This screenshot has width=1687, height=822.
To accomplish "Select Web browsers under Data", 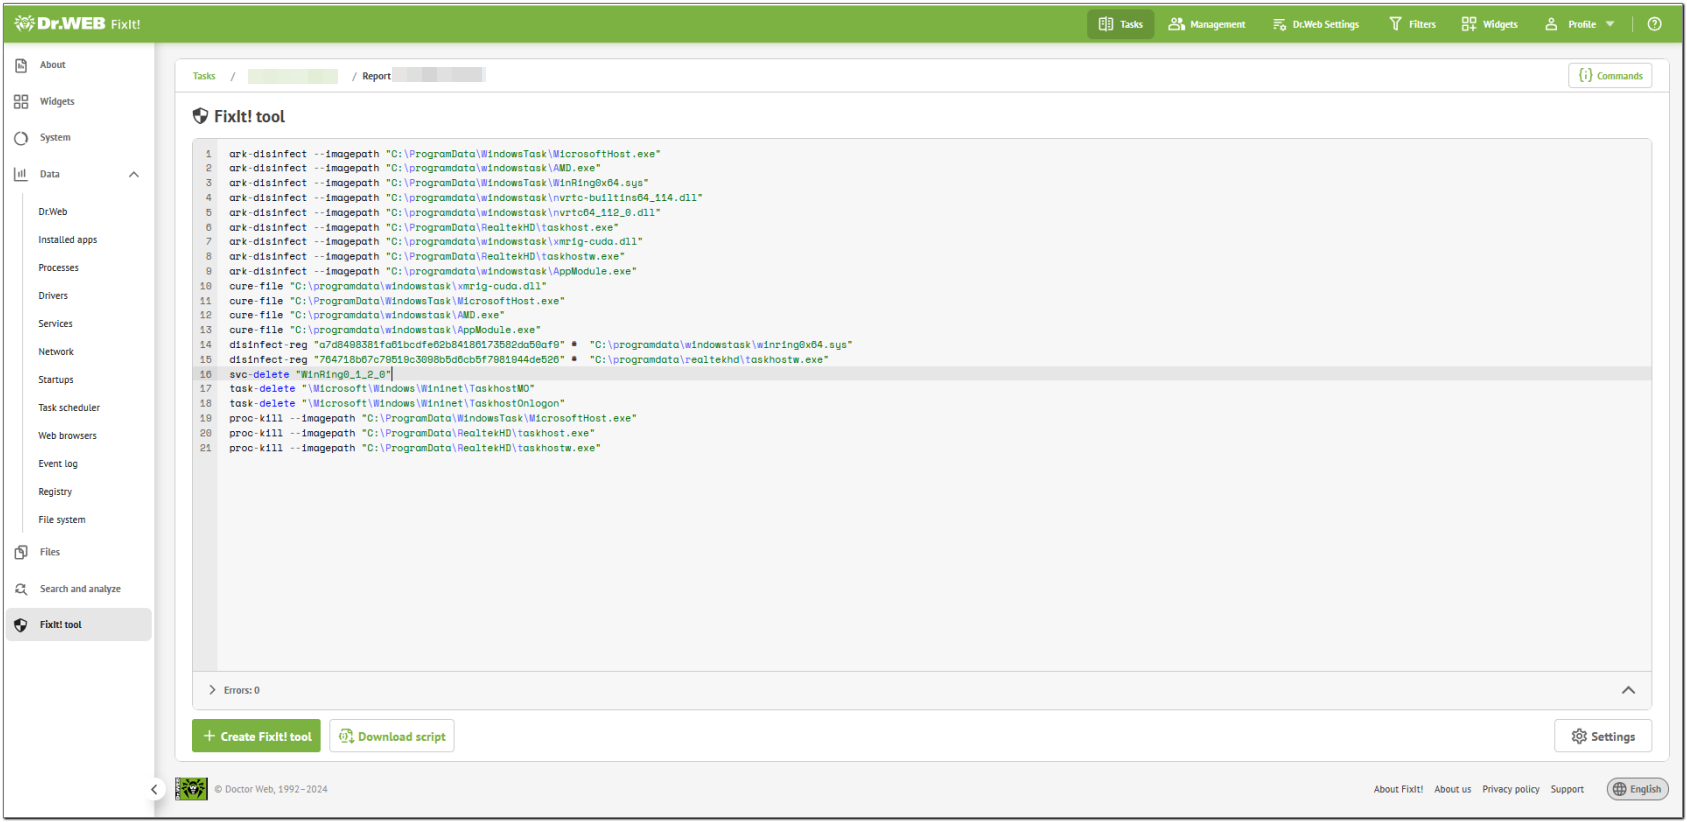I will tap(68, 436).
